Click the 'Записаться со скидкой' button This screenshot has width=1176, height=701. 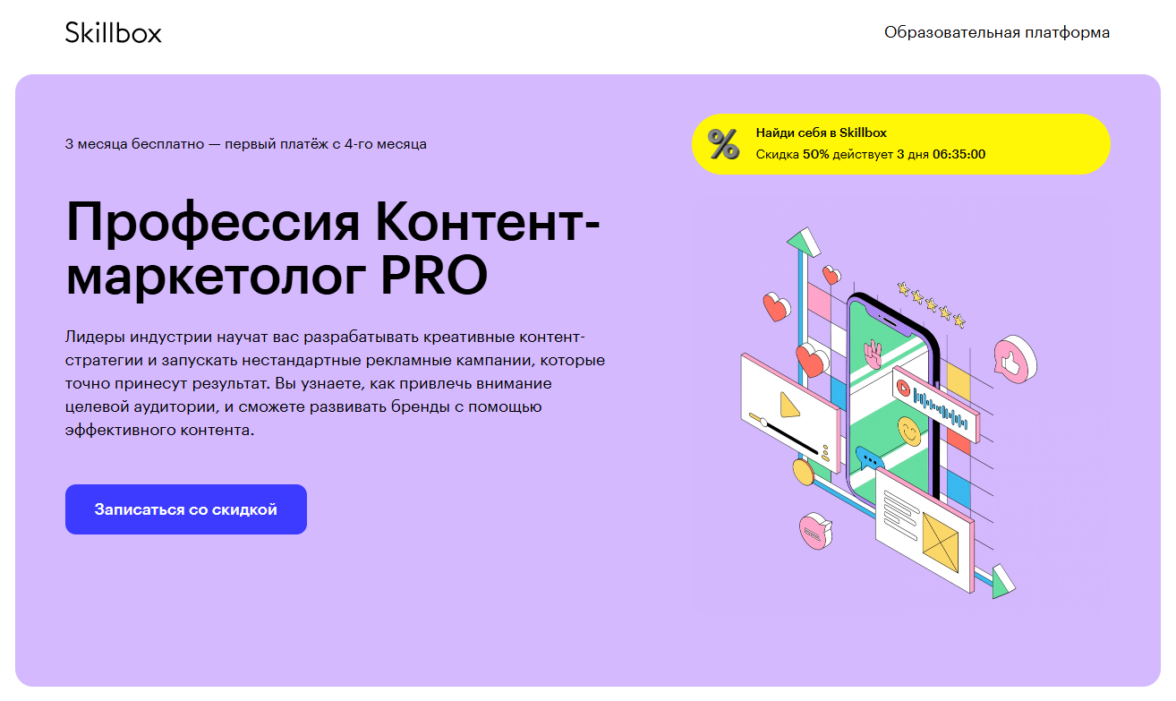click(186, 509)
